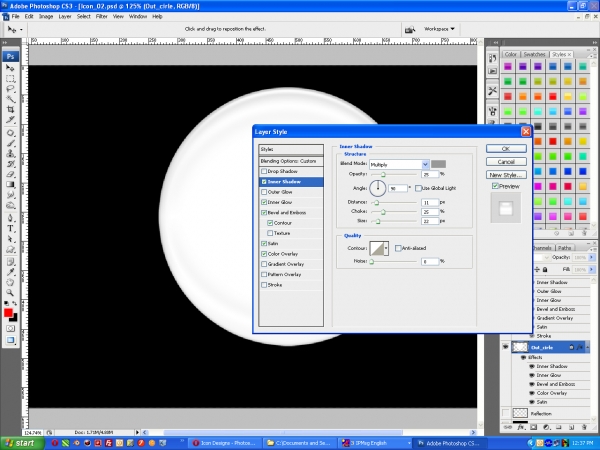The height and width of the screenshot is (450, 600).
Task: Select the Rectangular Marquee tool
Action: 10,79
